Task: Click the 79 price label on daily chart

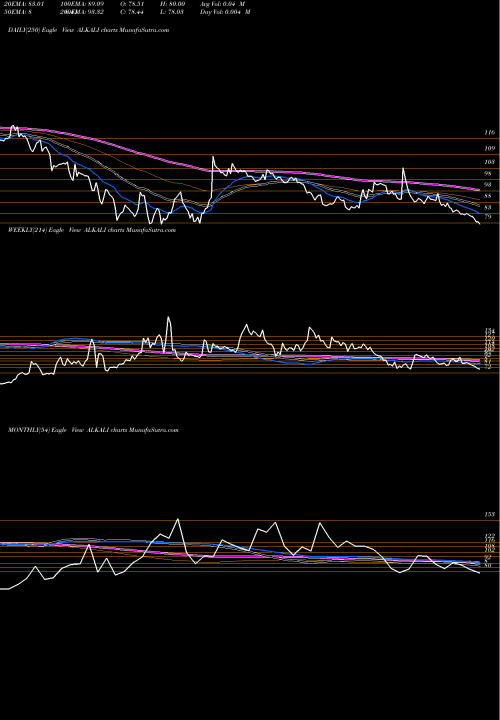Action: pyautogui.click(x=489, y=217)
